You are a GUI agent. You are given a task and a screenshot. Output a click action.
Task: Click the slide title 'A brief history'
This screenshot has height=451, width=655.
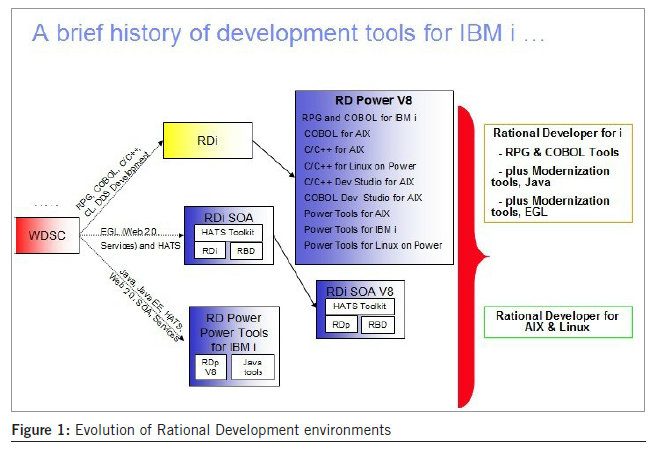(x=288, y=33)
